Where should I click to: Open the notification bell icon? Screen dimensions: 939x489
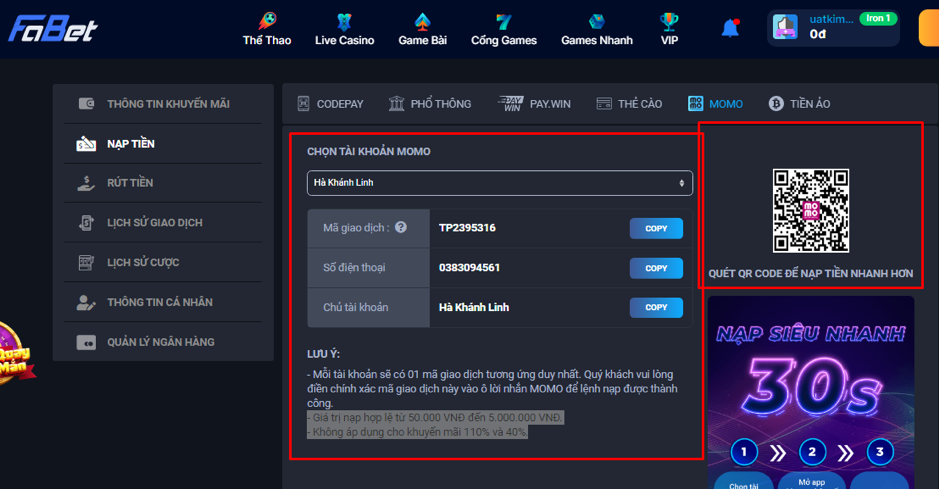point(730,28)
